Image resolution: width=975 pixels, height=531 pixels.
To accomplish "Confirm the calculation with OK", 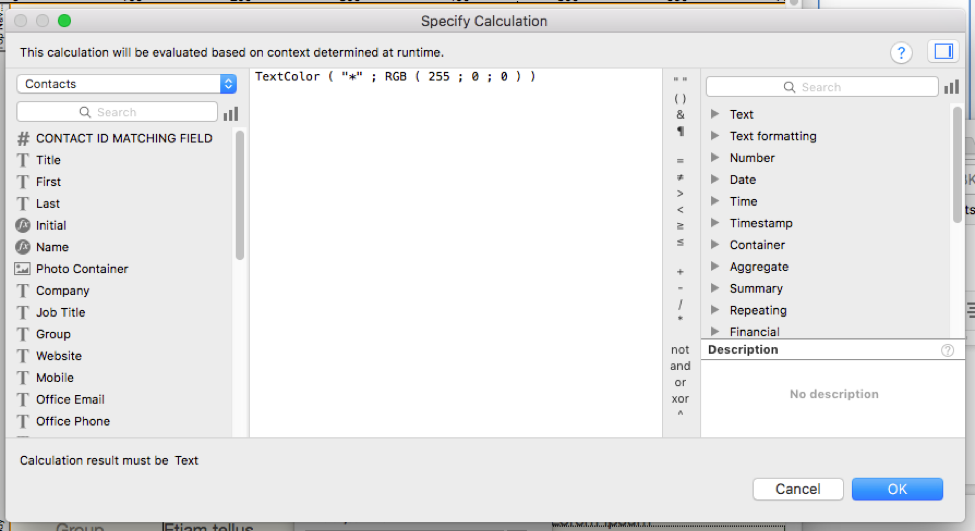I will (897, 489).
